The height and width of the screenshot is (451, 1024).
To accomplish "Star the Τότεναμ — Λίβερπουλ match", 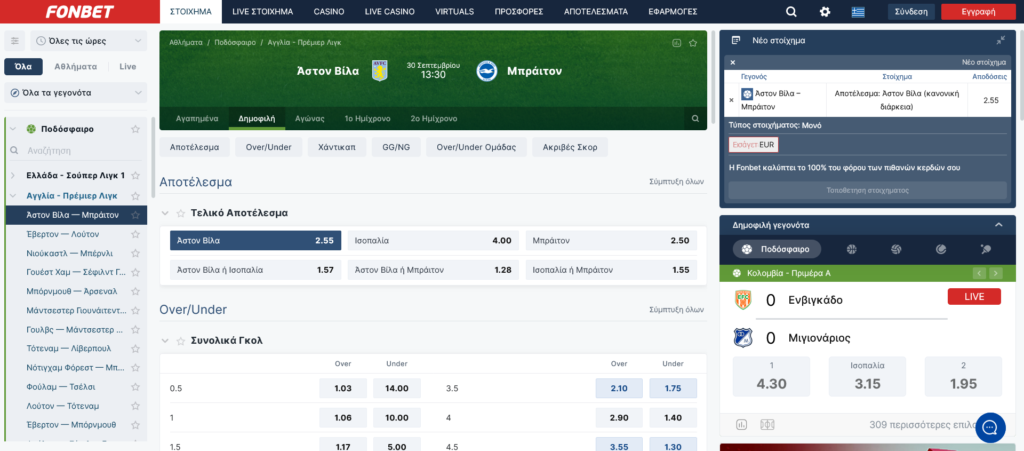I will coord(135,349).
